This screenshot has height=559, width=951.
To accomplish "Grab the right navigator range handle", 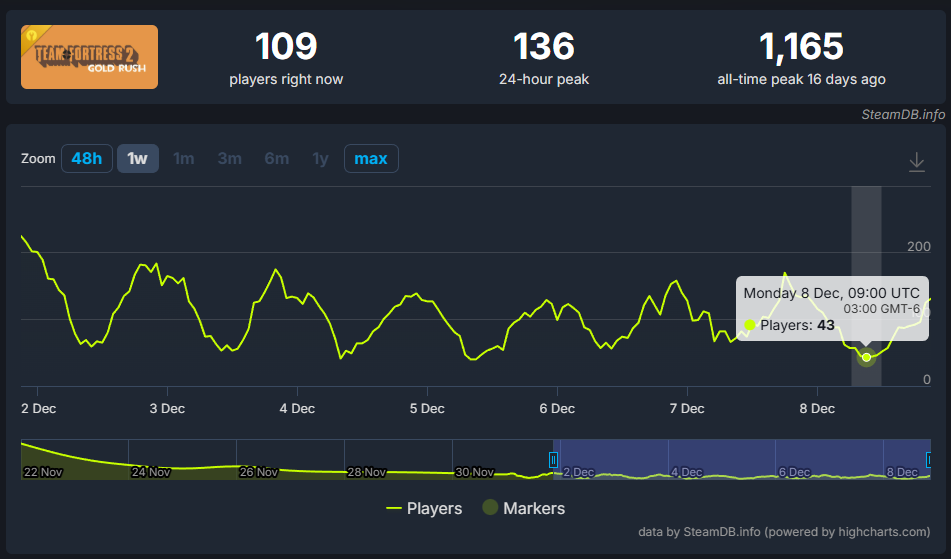I will click(x=929, y=460).
